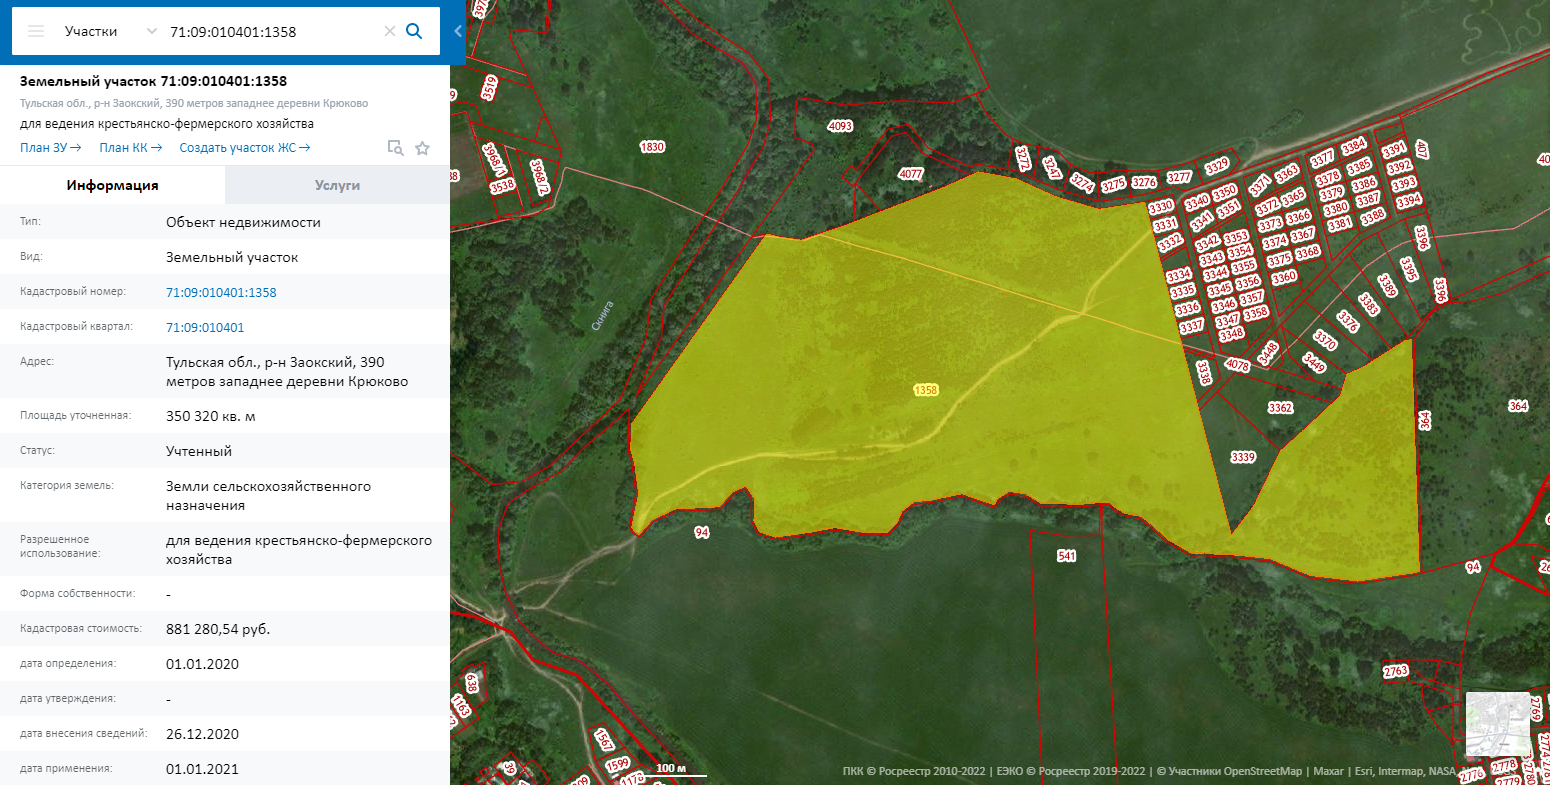This screenshot has width=1550, height=785.
Task: Open the hamburger menu in search bar
Action: point(36,31)
